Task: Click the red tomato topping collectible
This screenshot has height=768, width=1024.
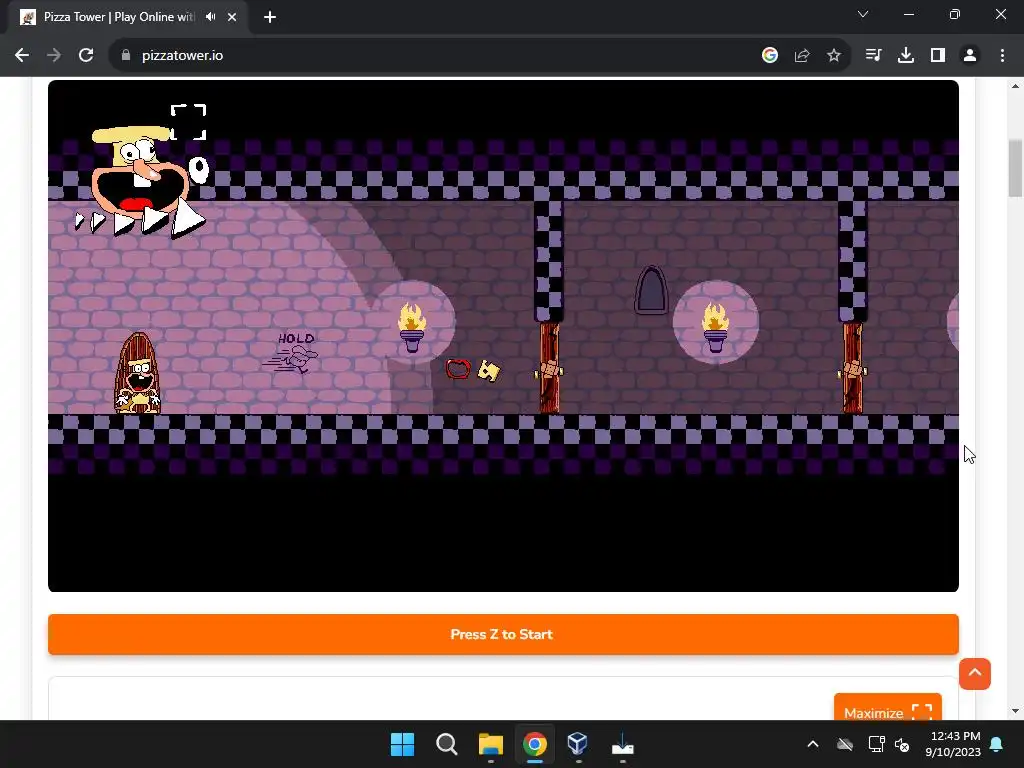Action: point(458,369)
